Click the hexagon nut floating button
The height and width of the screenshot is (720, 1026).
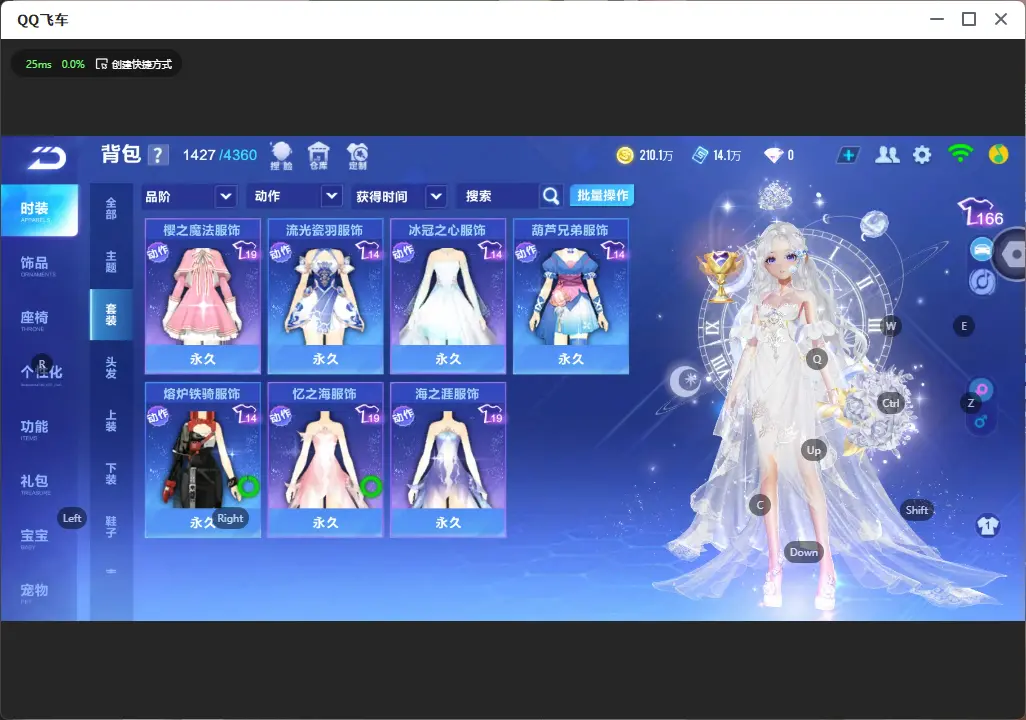point(1013,255)
